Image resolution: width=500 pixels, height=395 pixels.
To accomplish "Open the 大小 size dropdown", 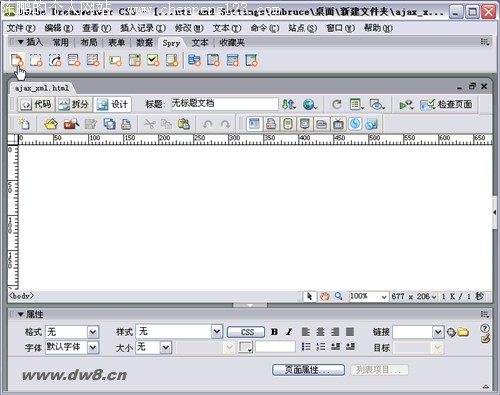I will pyautogui.click(x=166, y=347).
